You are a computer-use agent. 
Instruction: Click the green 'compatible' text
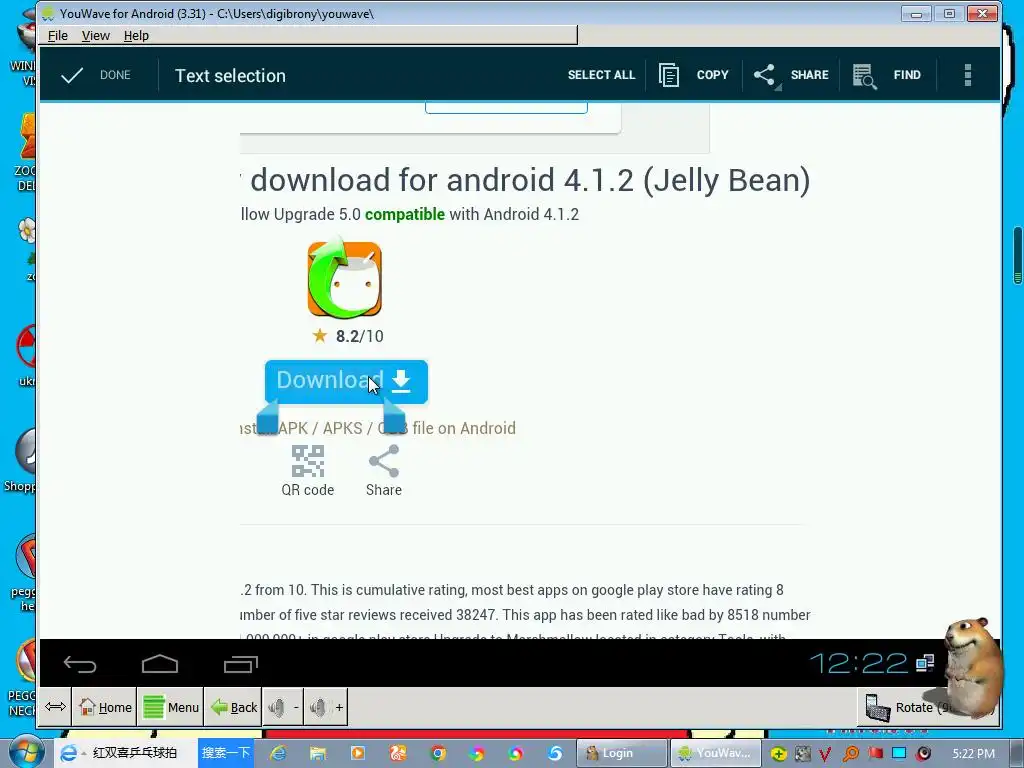pyautogui.click(x=405, y=214)
